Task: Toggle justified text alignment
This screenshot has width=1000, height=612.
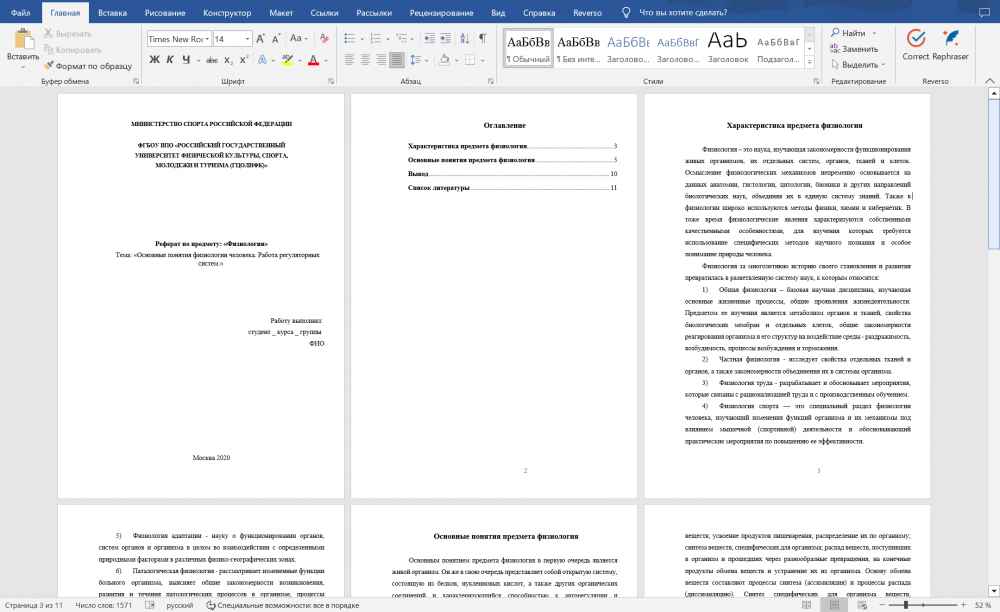Action: (397, 60)
